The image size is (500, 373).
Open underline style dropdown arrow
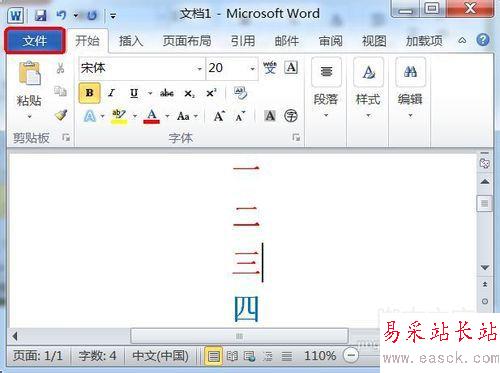150,93
